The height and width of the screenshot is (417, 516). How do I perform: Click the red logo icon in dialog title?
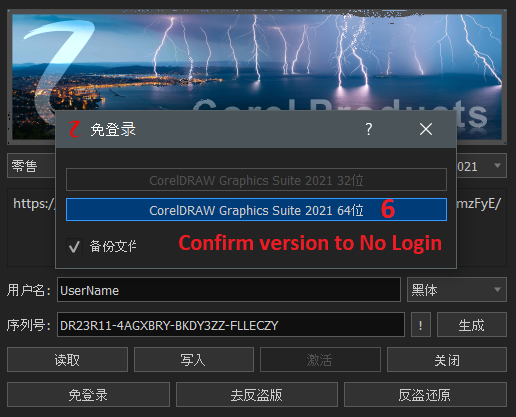point(75,129)
